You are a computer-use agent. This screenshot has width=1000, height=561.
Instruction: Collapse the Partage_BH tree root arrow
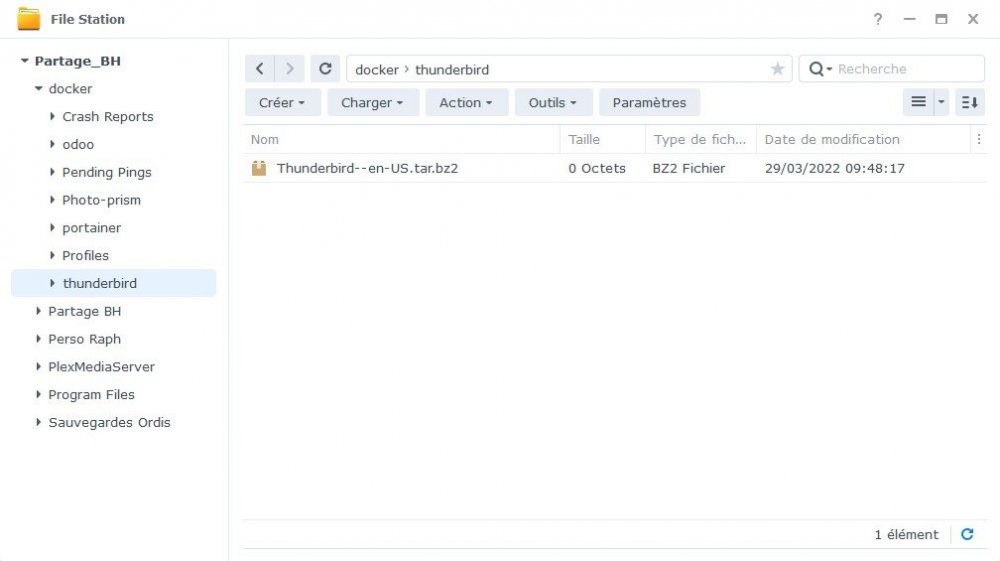coord(24,61)
